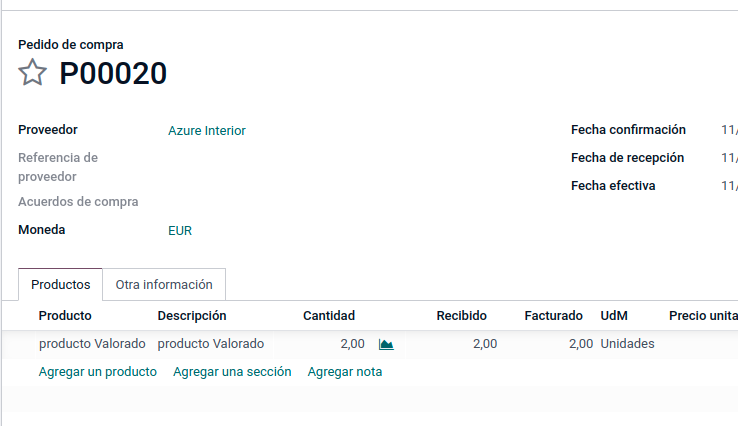Open the forecast chart icon beside quantity
Image resolution: width=738 pixels, height=426 pixels.
386,345
